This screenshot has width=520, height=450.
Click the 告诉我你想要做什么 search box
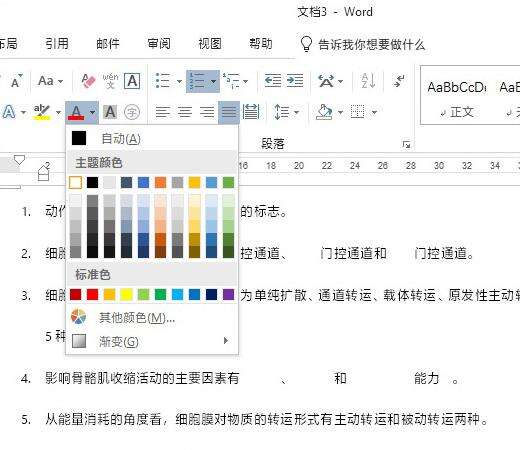[363, 44]
